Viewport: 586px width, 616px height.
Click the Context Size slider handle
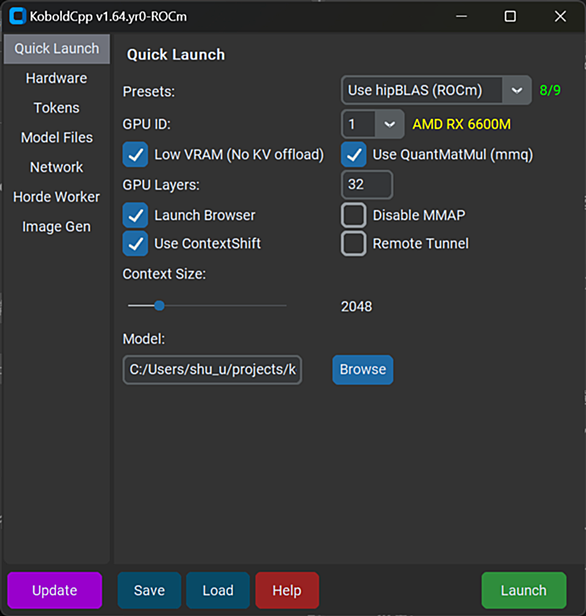click(159, 306)
